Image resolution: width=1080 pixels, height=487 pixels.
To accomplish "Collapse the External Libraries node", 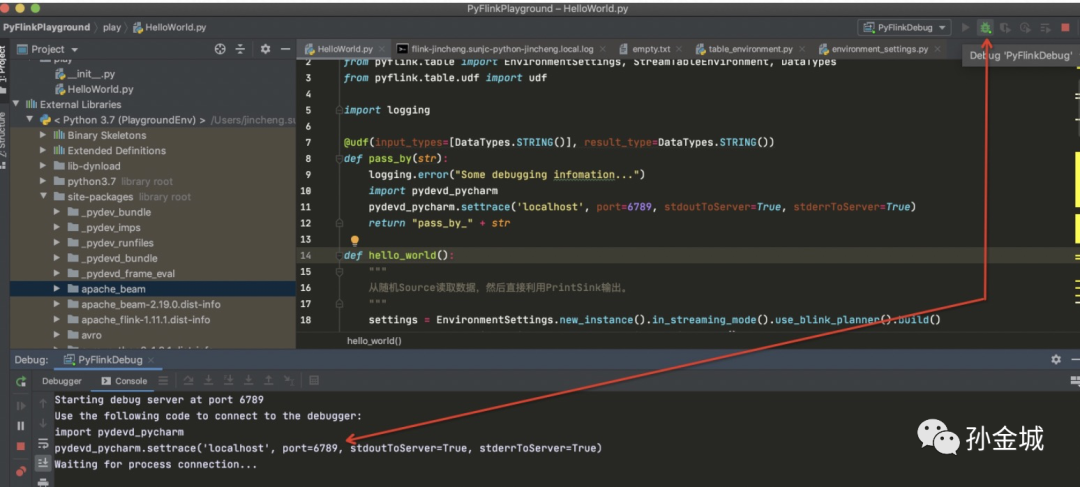I will point(15,104).
